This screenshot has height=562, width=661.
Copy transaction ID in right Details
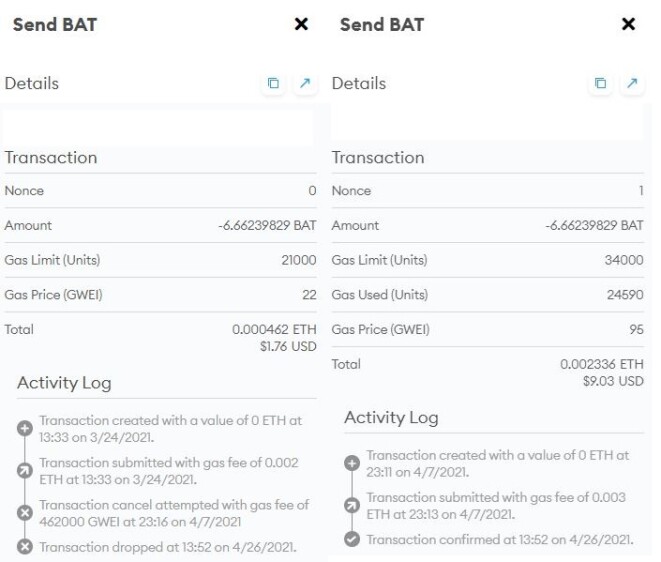click(x=600, y=83)
